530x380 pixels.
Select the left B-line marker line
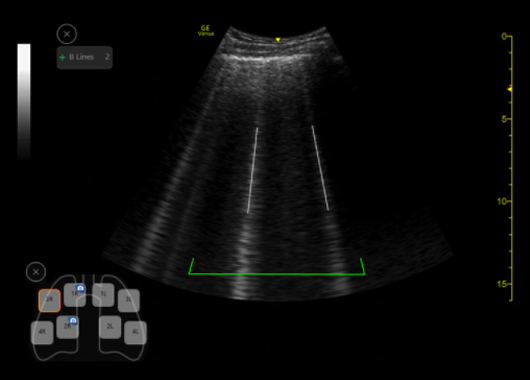coord(252,170)
